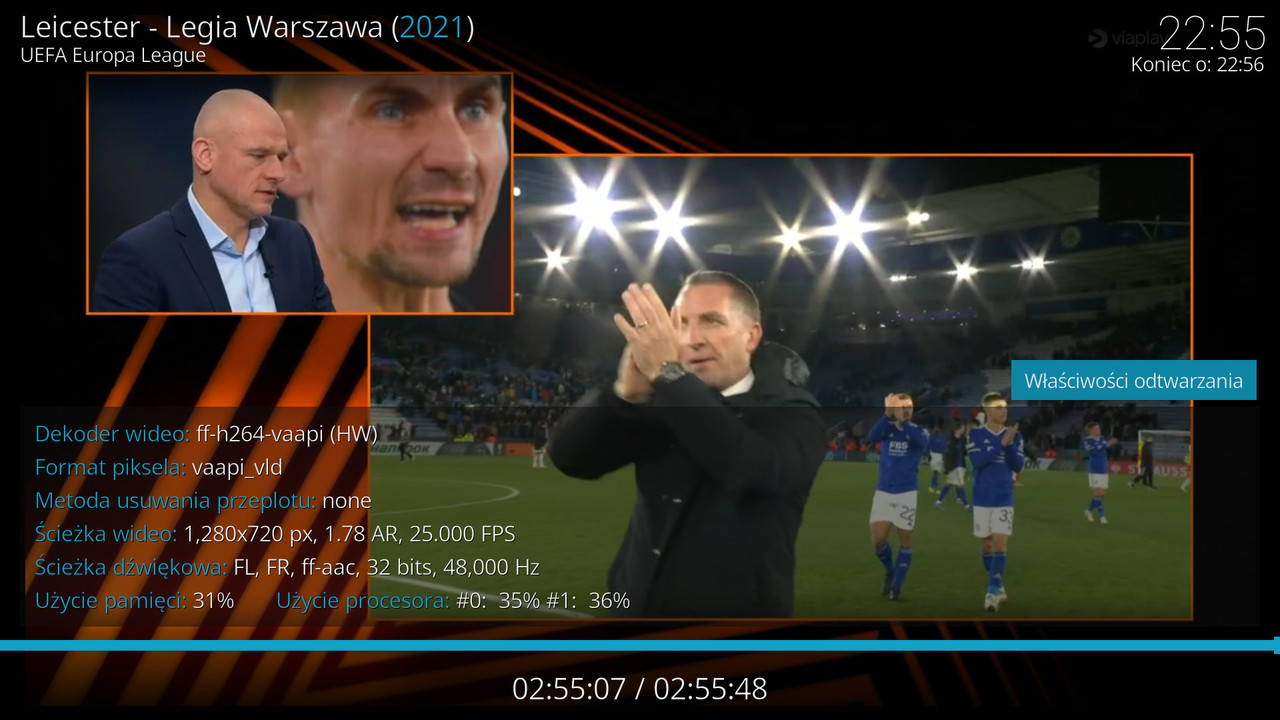Click the start of the blue seek bar

(4, 645)
